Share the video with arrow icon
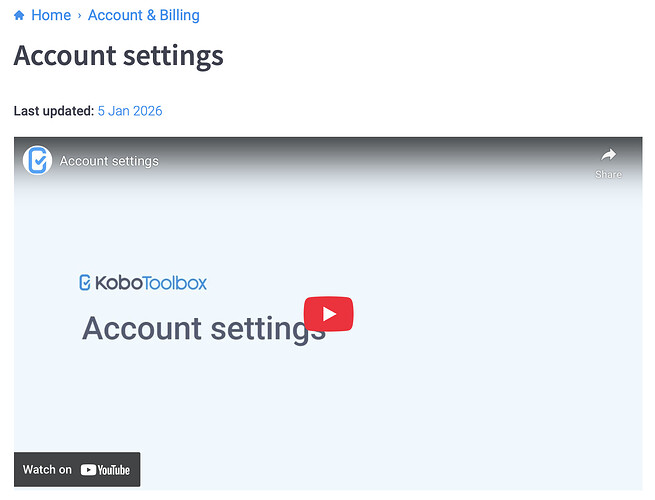This screenshot has width=655, height=500. point(608,163)
